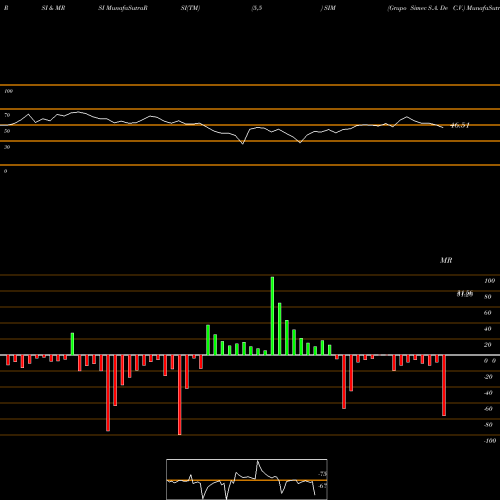The width and height of the screenshot is (500, 500).
Task: Click the 70 label on RSI axis
Action: 7,115
